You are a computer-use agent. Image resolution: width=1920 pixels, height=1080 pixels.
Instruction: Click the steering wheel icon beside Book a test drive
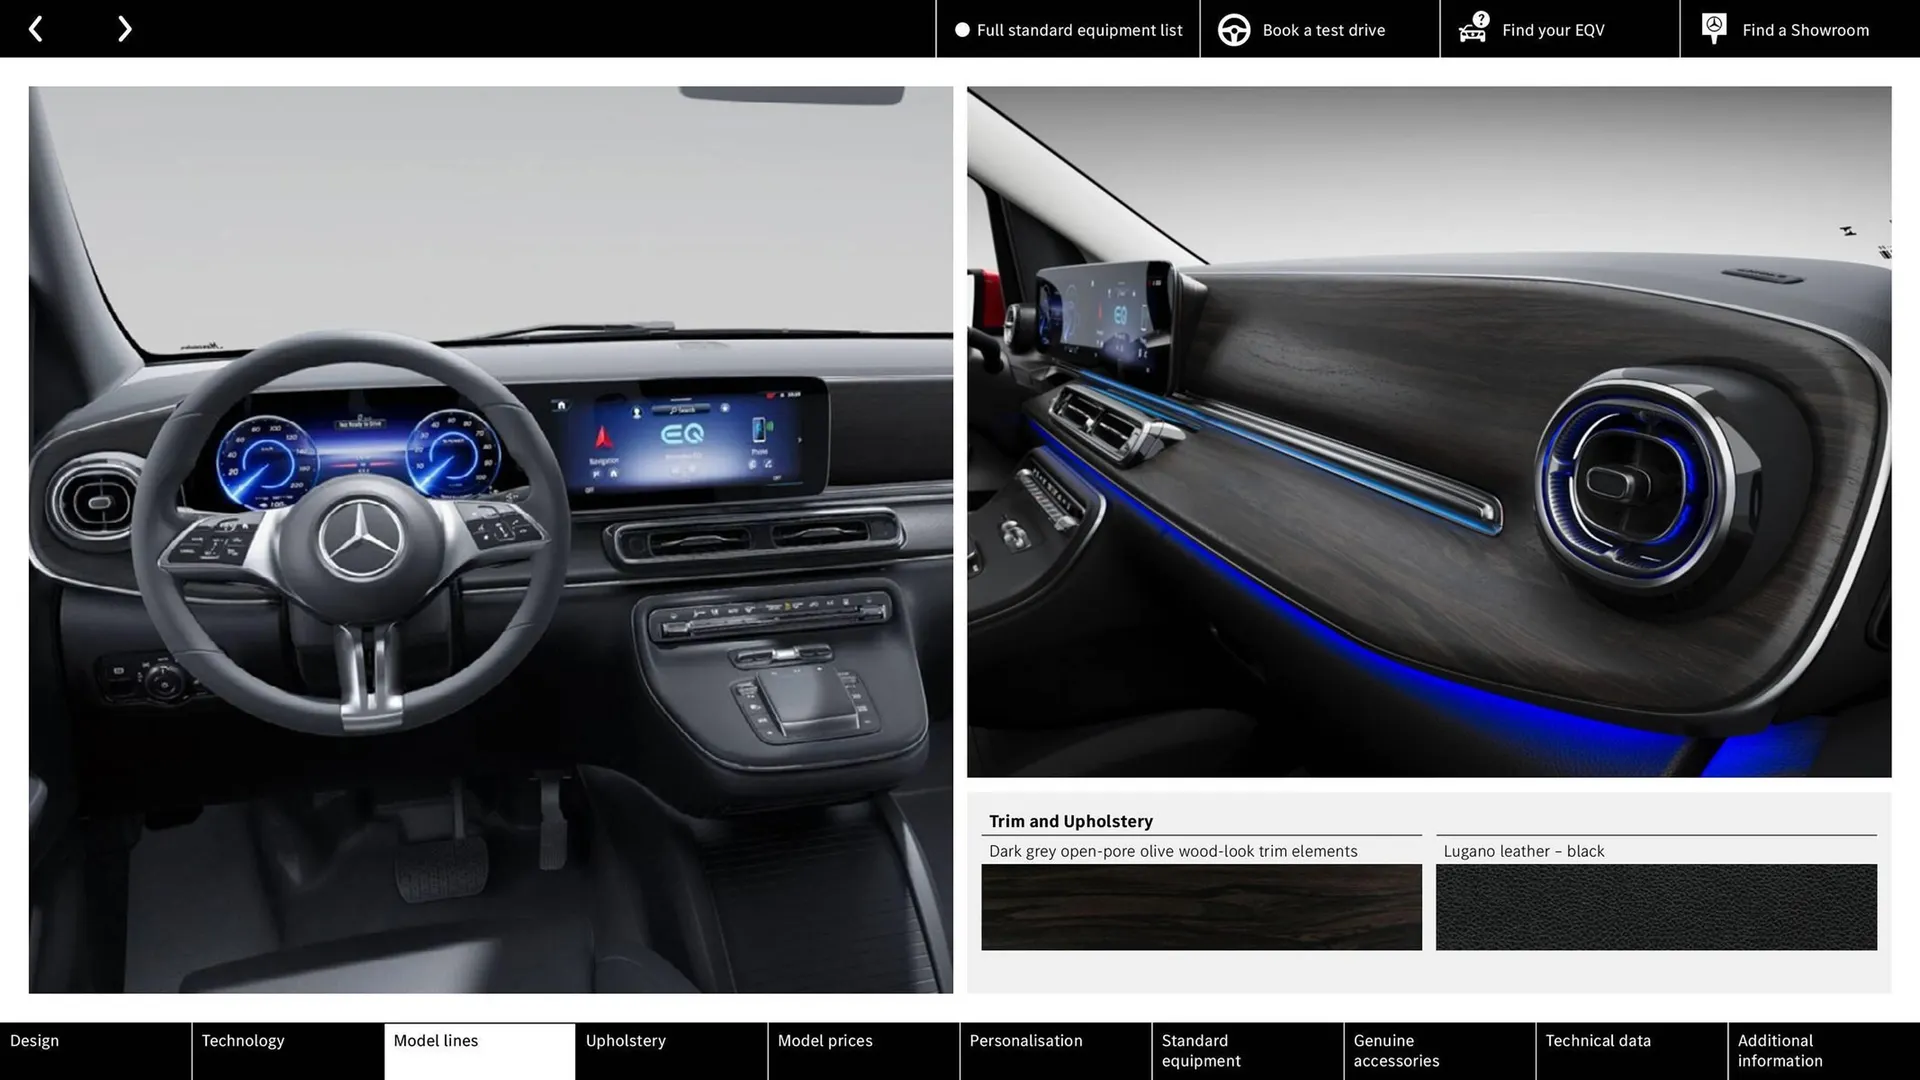tap(1233, 29)
